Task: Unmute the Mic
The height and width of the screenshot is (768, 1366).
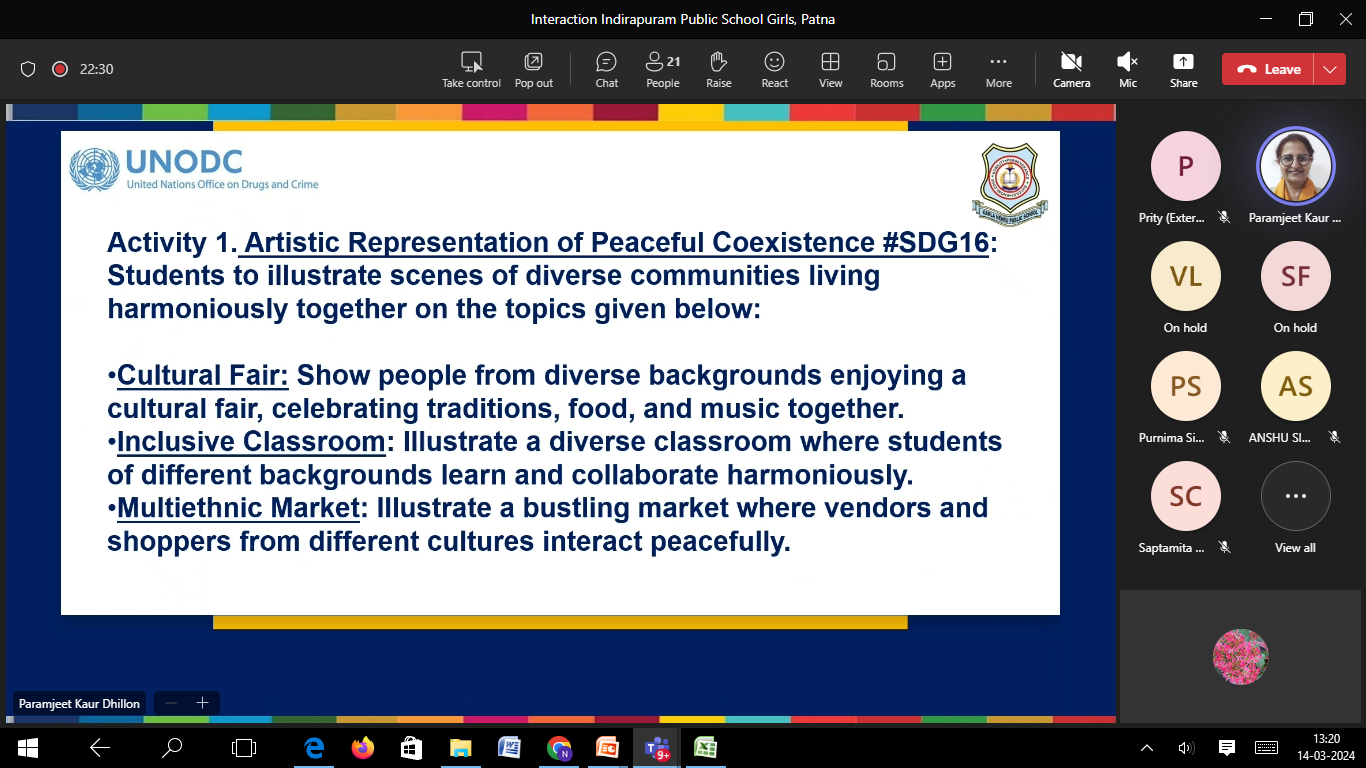Action: pyautogui.click(x=1128, y=69)
